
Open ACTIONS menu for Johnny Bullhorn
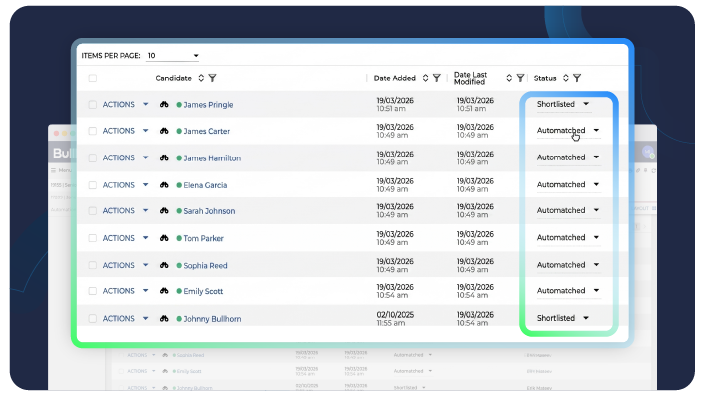(x=125, y=318)
